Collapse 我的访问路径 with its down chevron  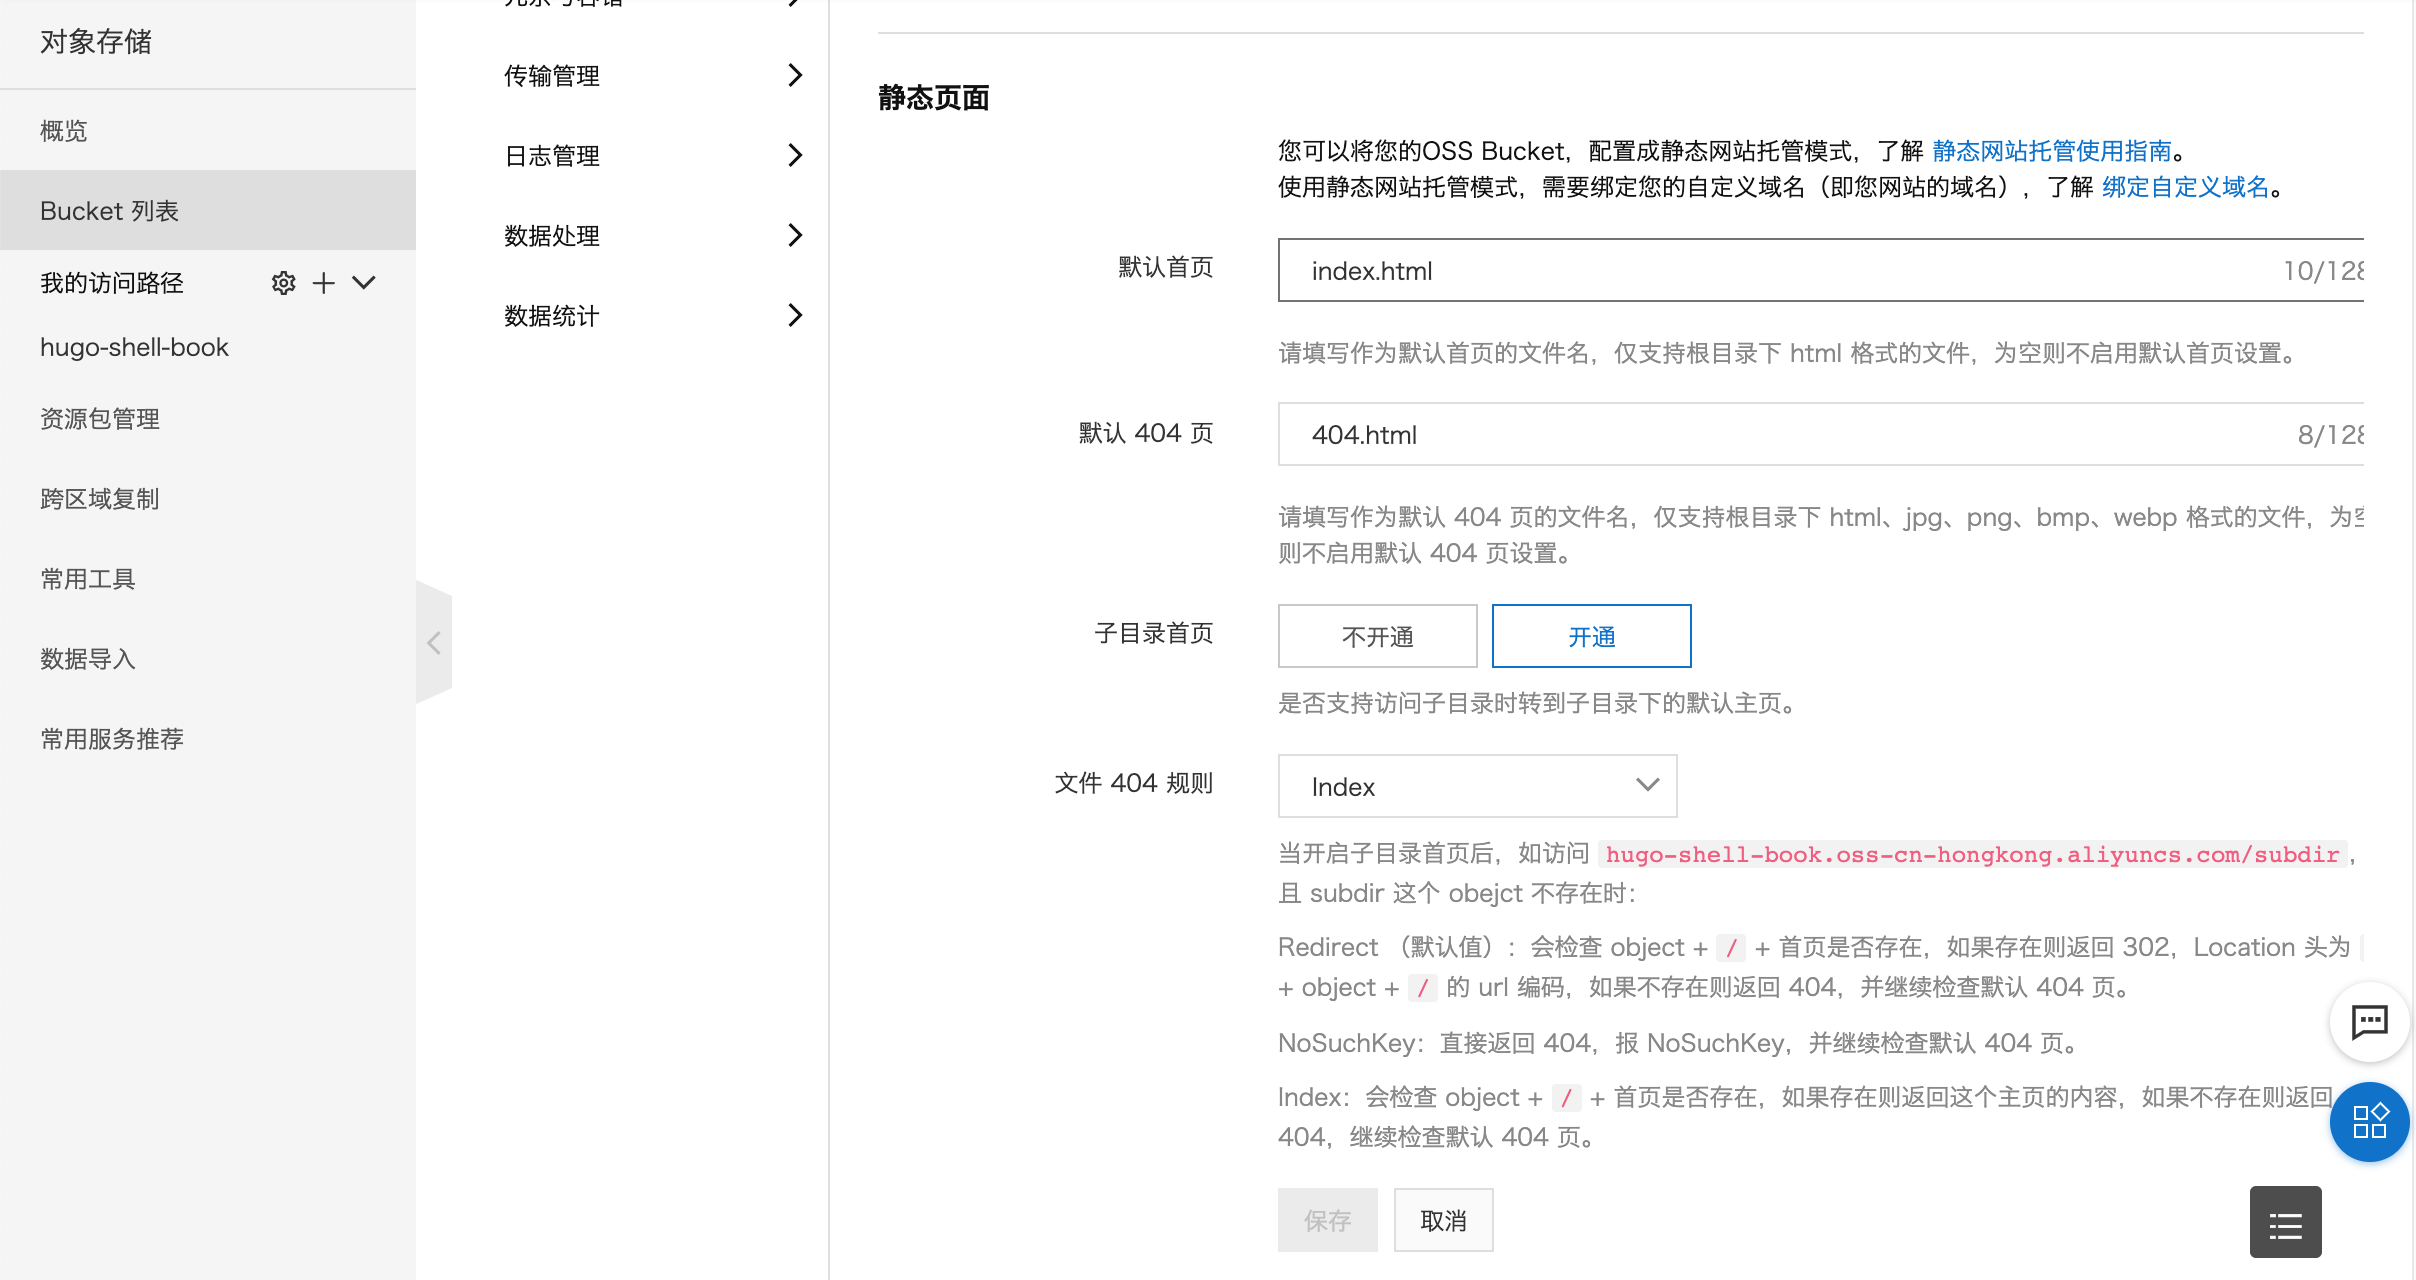coord(364,283)
